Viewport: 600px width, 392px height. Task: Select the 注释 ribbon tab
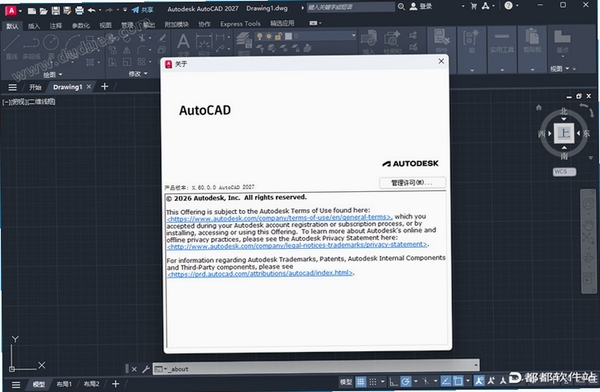[x=55, y=26]
